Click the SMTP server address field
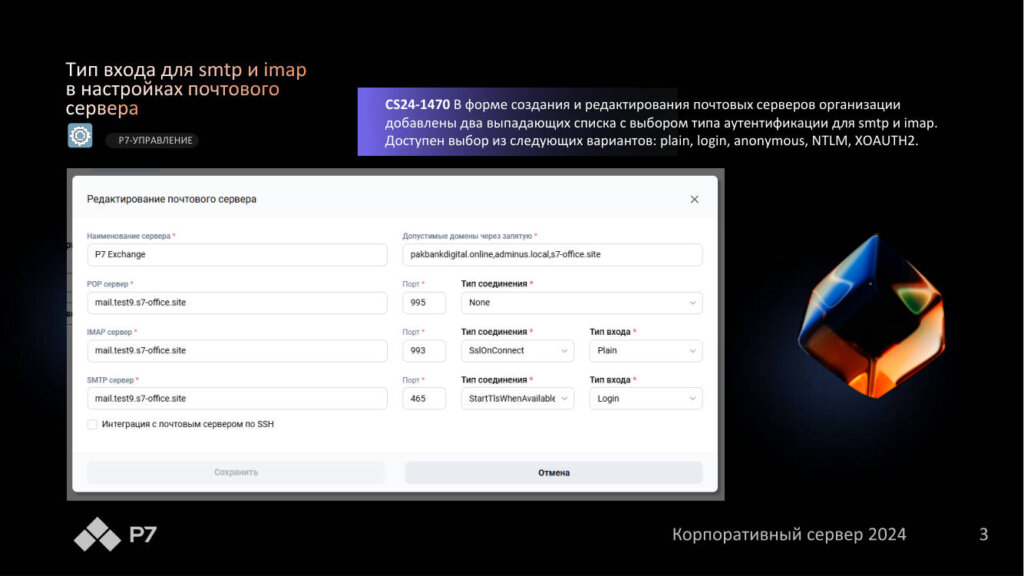This screenshot has height=576, width=1024. pos(236,398)
